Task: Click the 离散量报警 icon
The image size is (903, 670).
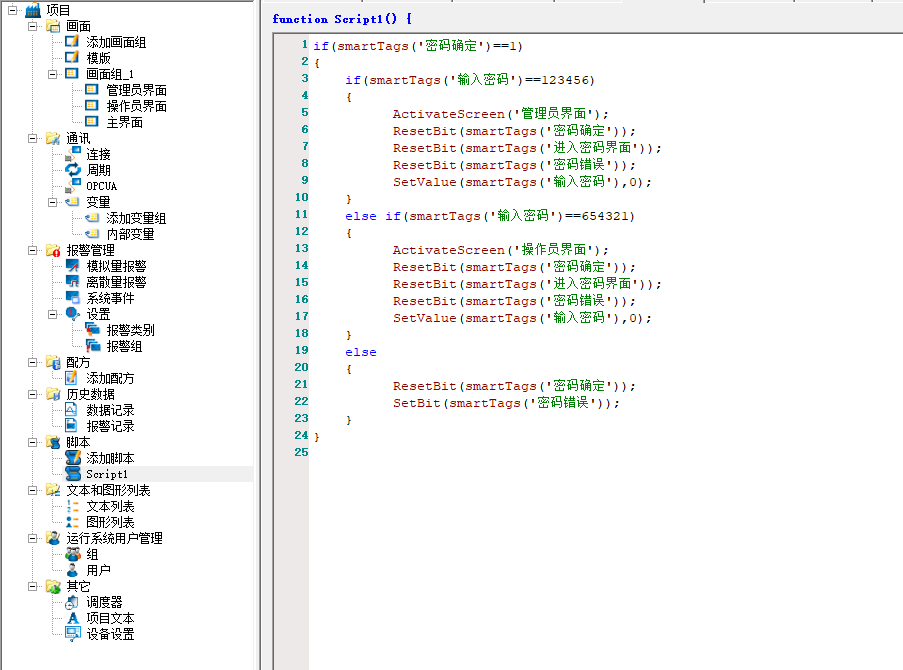Action: [x=73, y=282]
